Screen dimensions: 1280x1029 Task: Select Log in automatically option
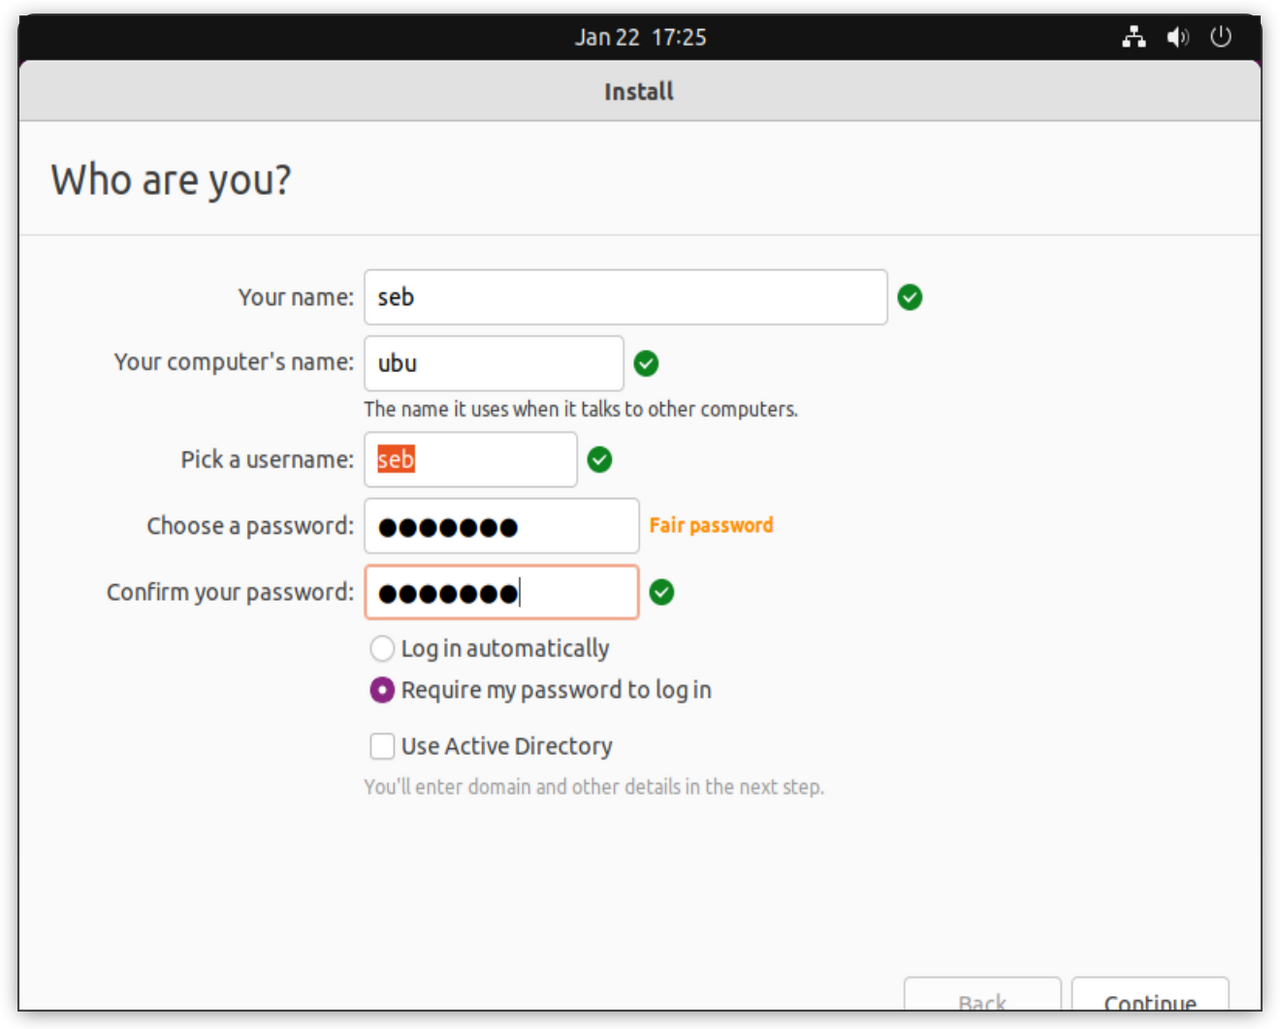click(382, 649)
